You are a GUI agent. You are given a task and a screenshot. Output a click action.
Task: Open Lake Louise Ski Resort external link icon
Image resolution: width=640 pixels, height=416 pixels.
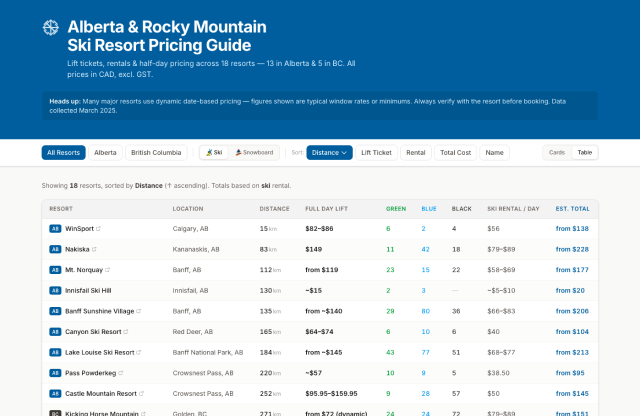point(139,352)
